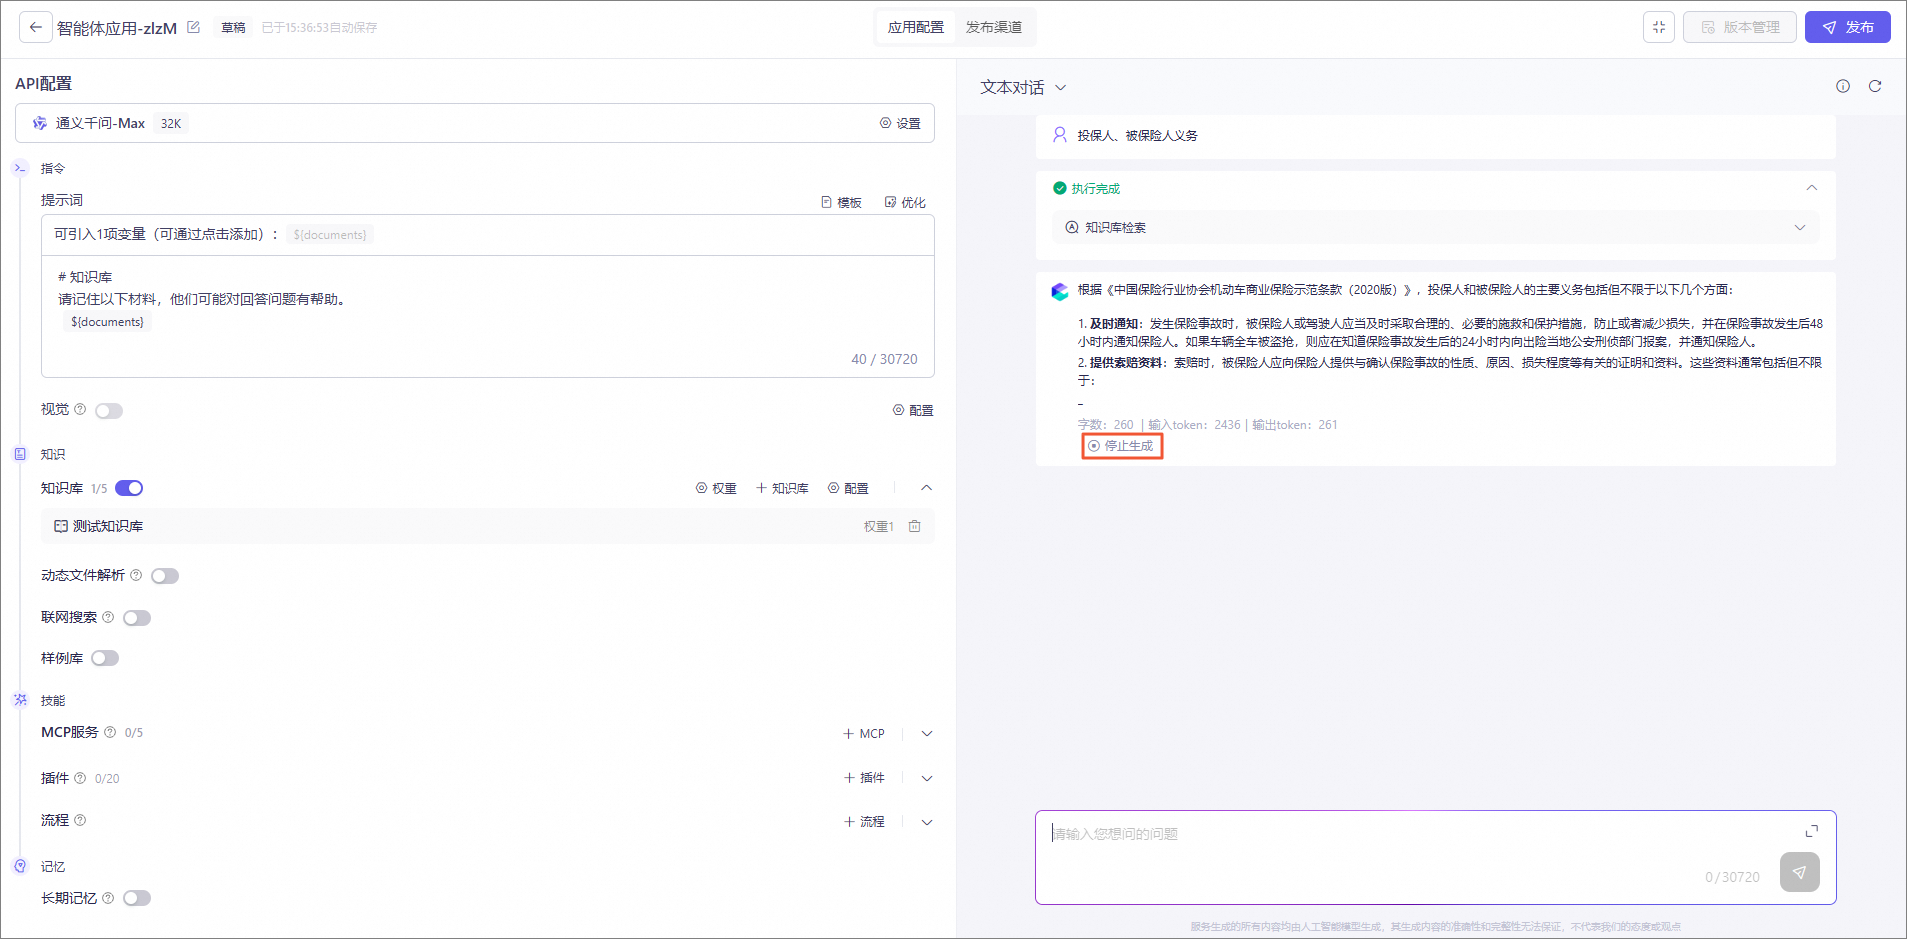Image resolution: width=1907 pixels, height=939 pixels.
Task: Enable 动态文件解析 switch
Action: coord(165,576)
